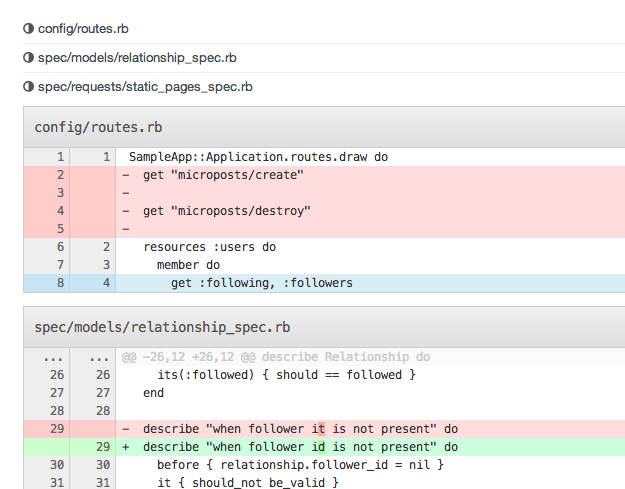625x489 pixels.
Task: Click the removed line get "microposts/create"
Action: 371,175
